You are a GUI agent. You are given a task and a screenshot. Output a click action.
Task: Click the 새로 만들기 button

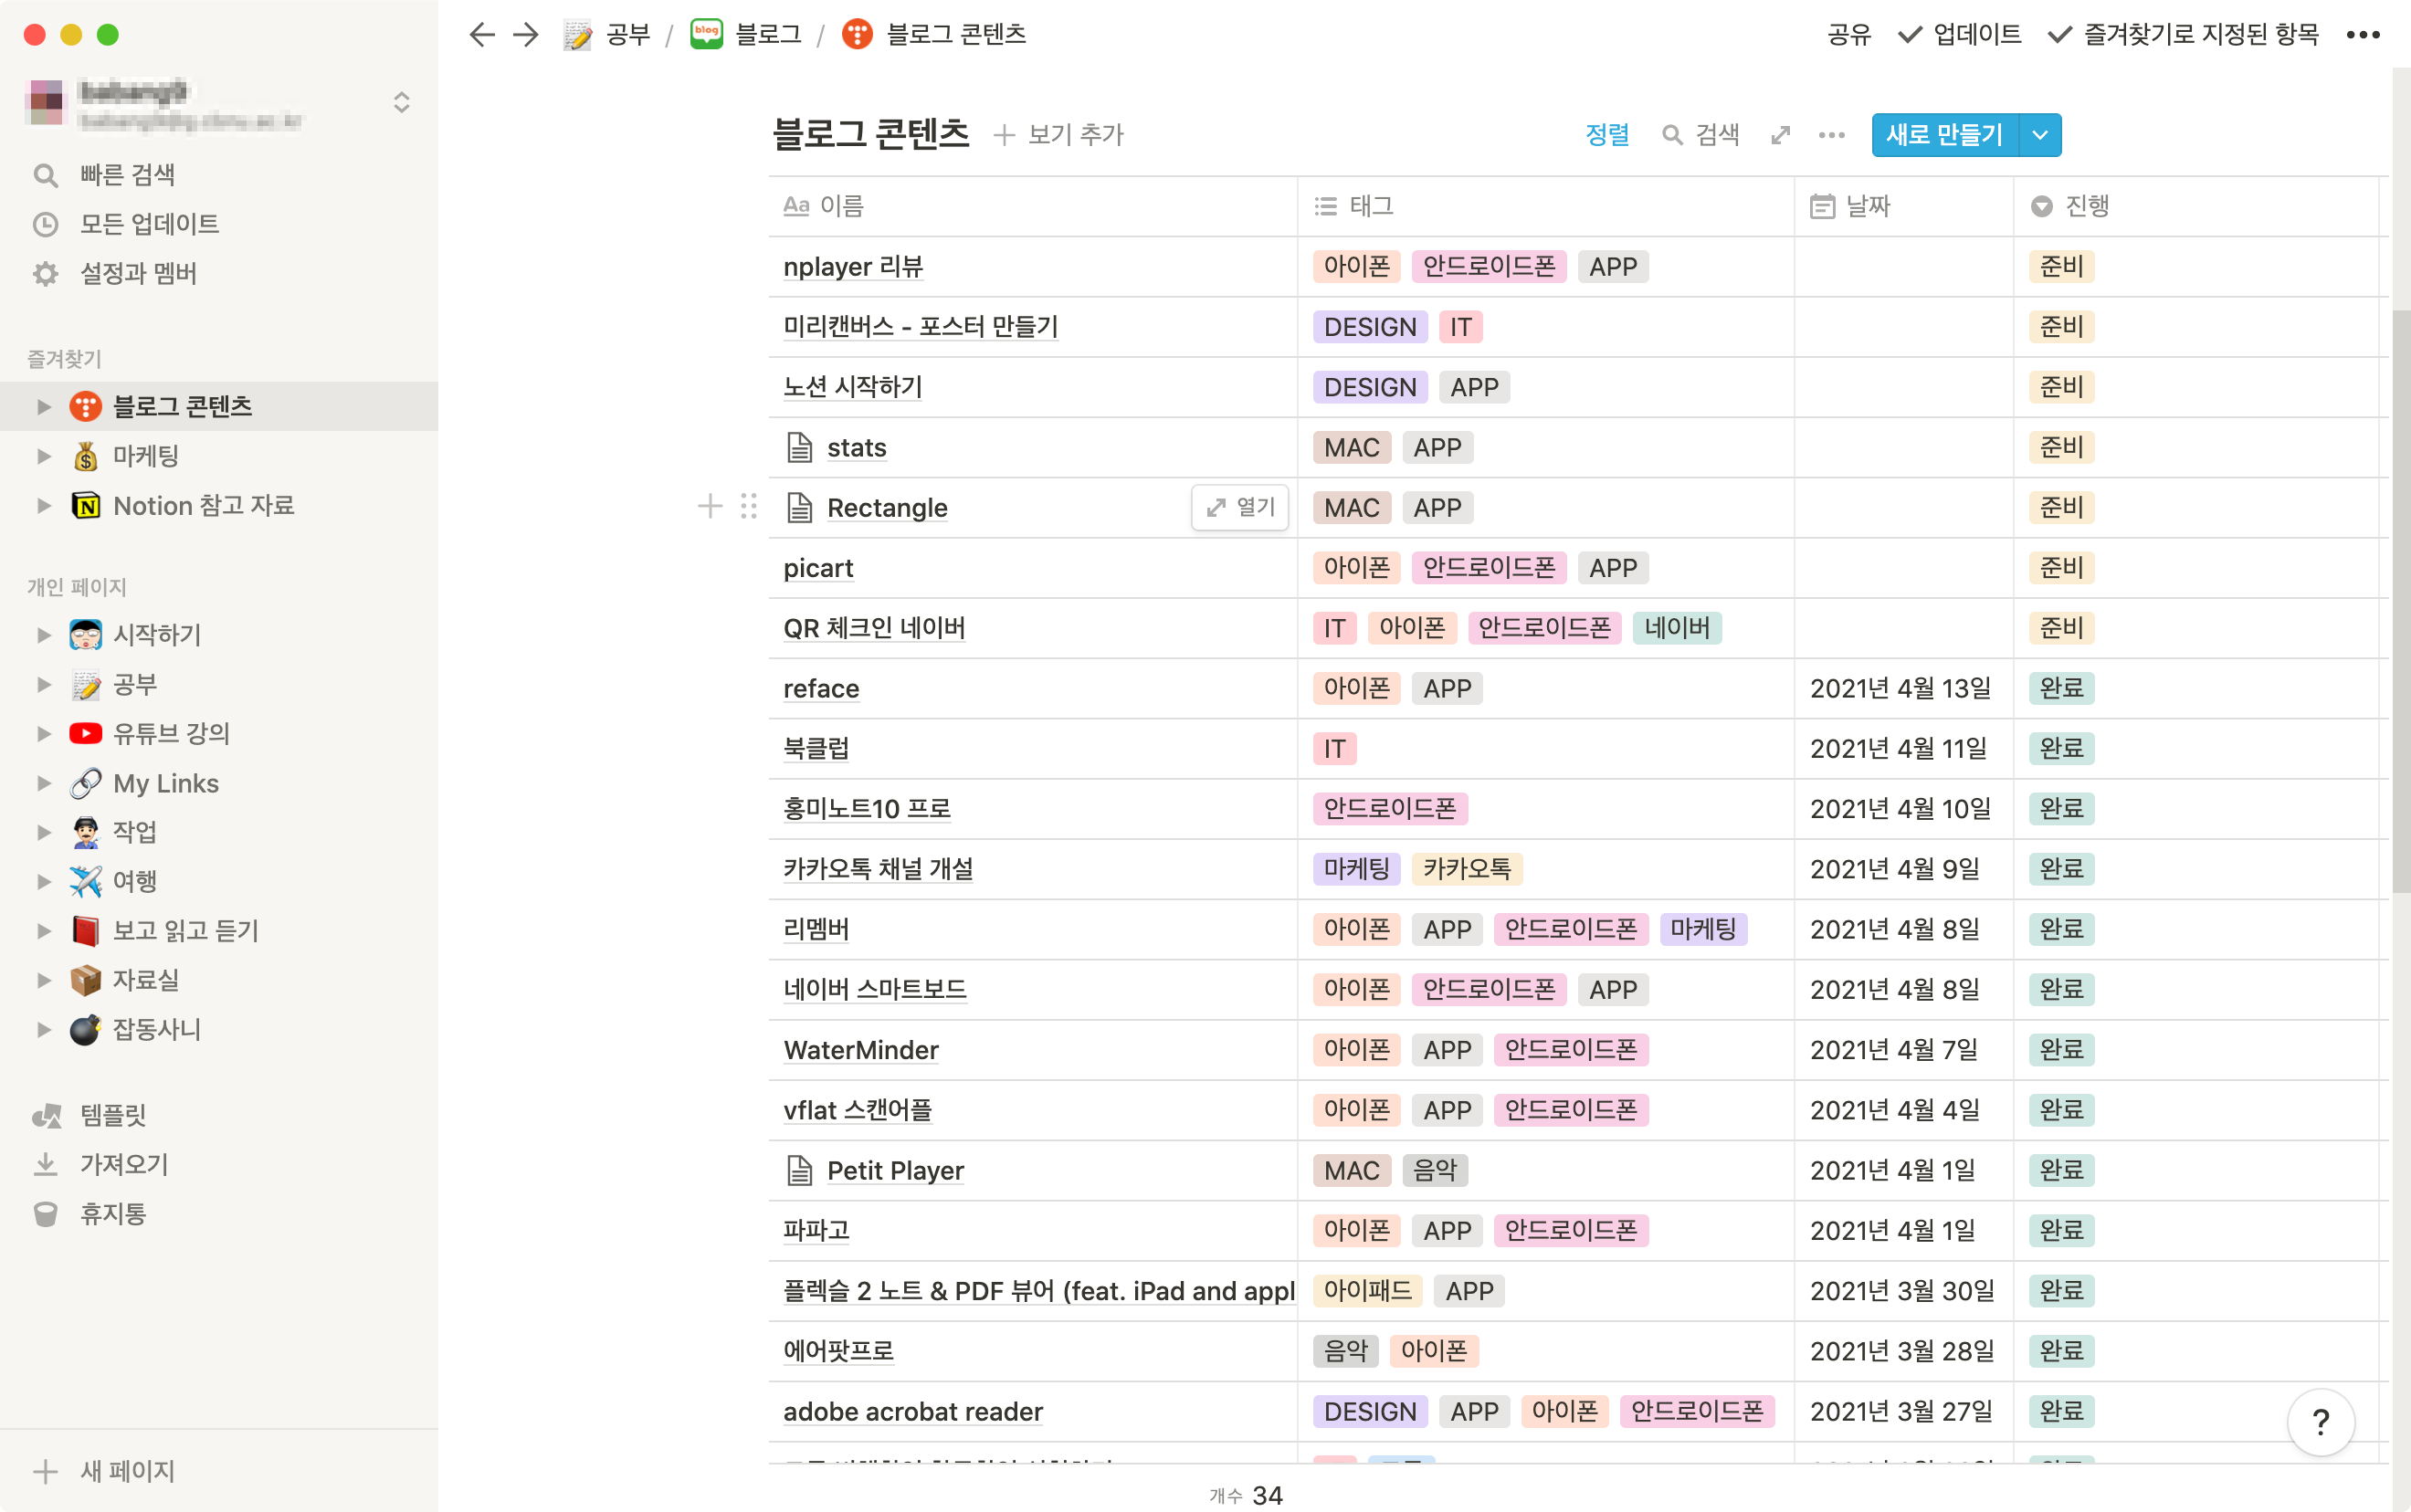(1943, 135)
